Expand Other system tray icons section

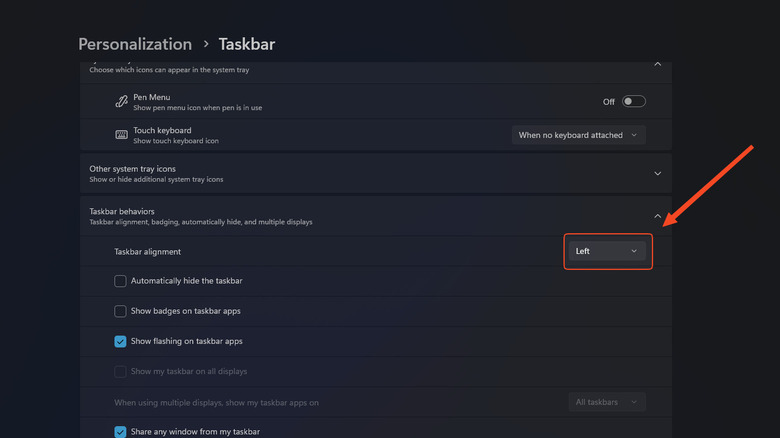(x=657, y=173)
